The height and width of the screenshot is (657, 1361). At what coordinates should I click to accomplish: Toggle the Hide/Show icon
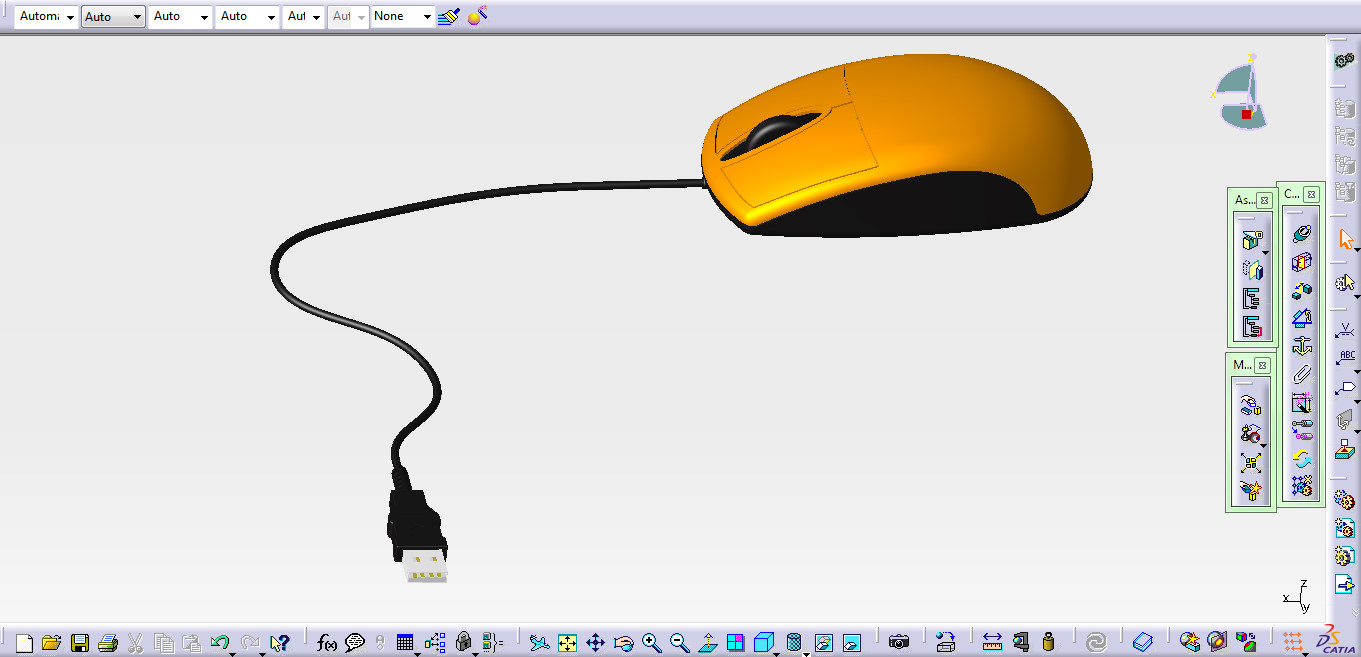click(824, 643)
